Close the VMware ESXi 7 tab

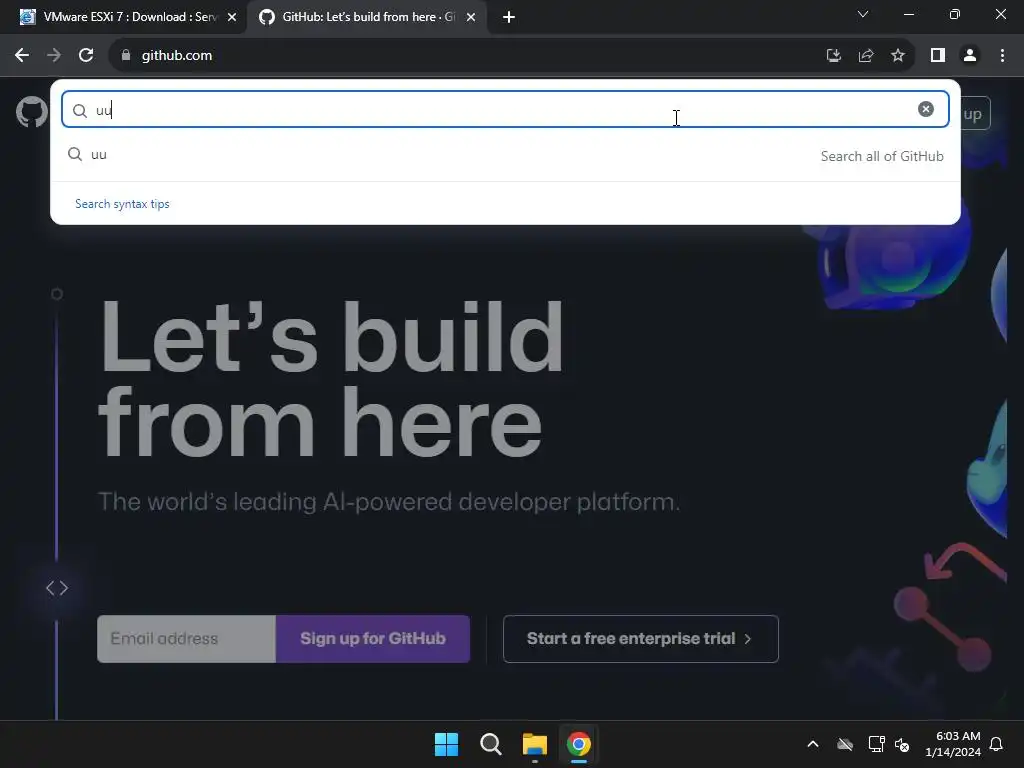point(232,17)
